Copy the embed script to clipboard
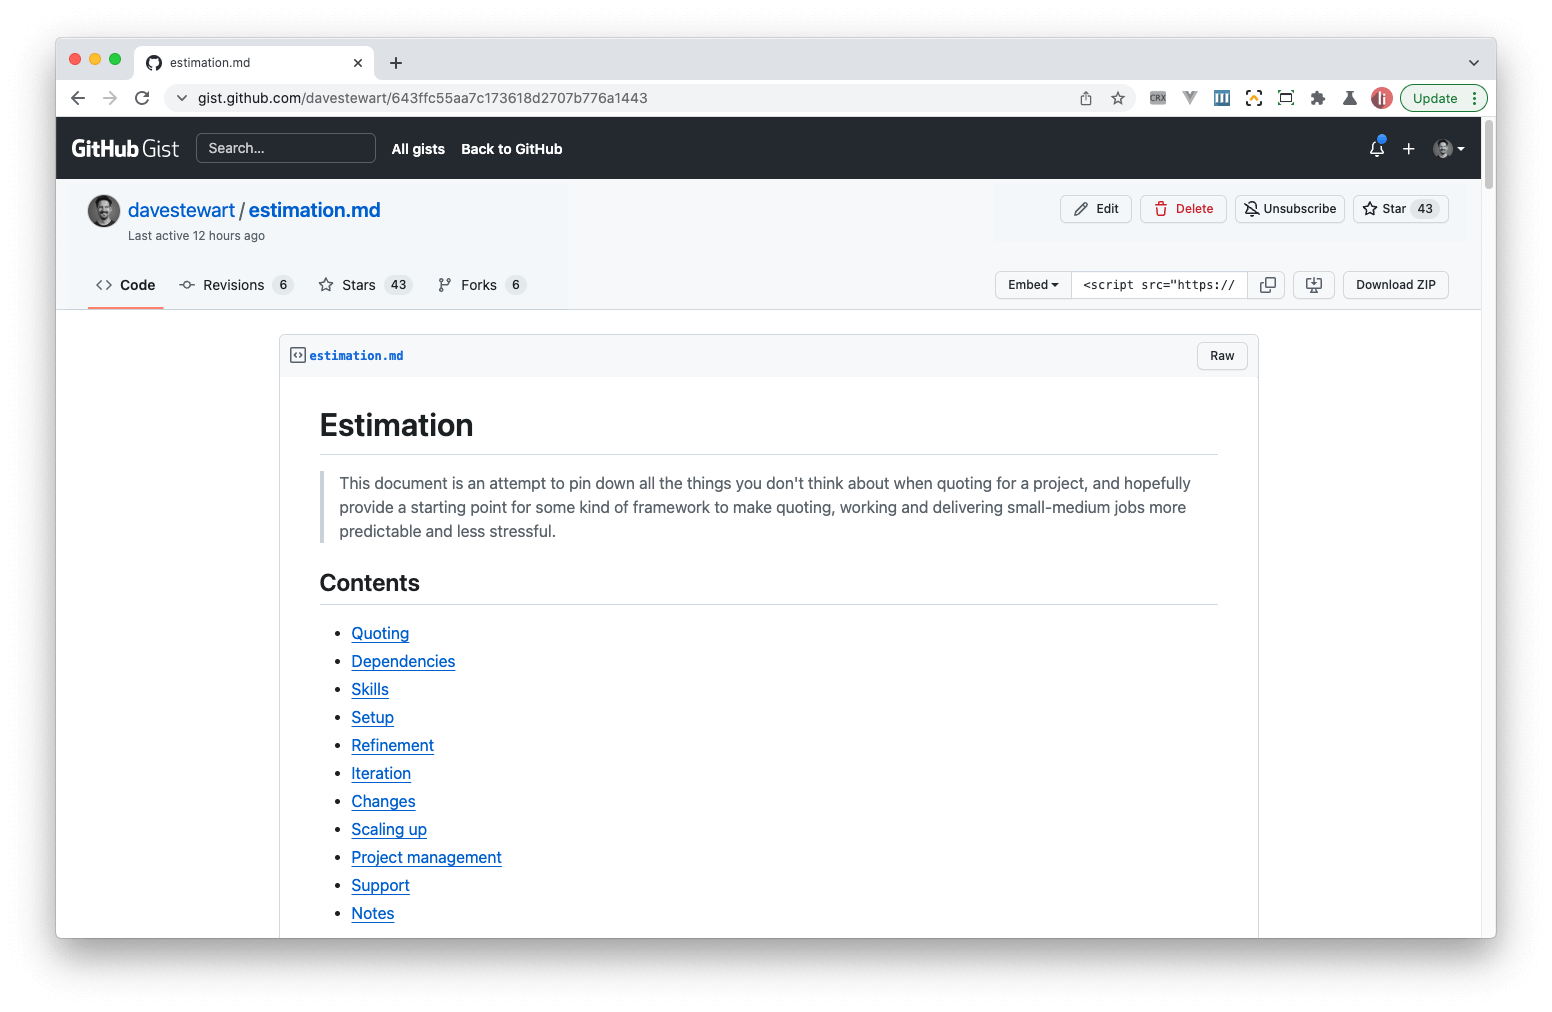 [x=1266, y=285]
